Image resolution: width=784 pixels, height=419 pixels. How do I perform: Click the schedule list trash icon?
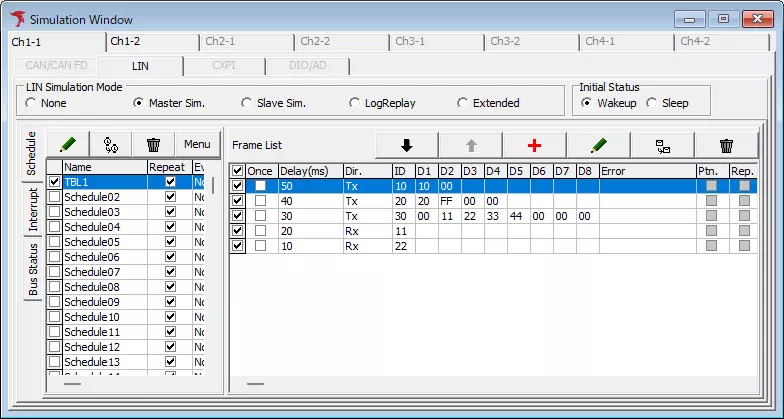154,144
